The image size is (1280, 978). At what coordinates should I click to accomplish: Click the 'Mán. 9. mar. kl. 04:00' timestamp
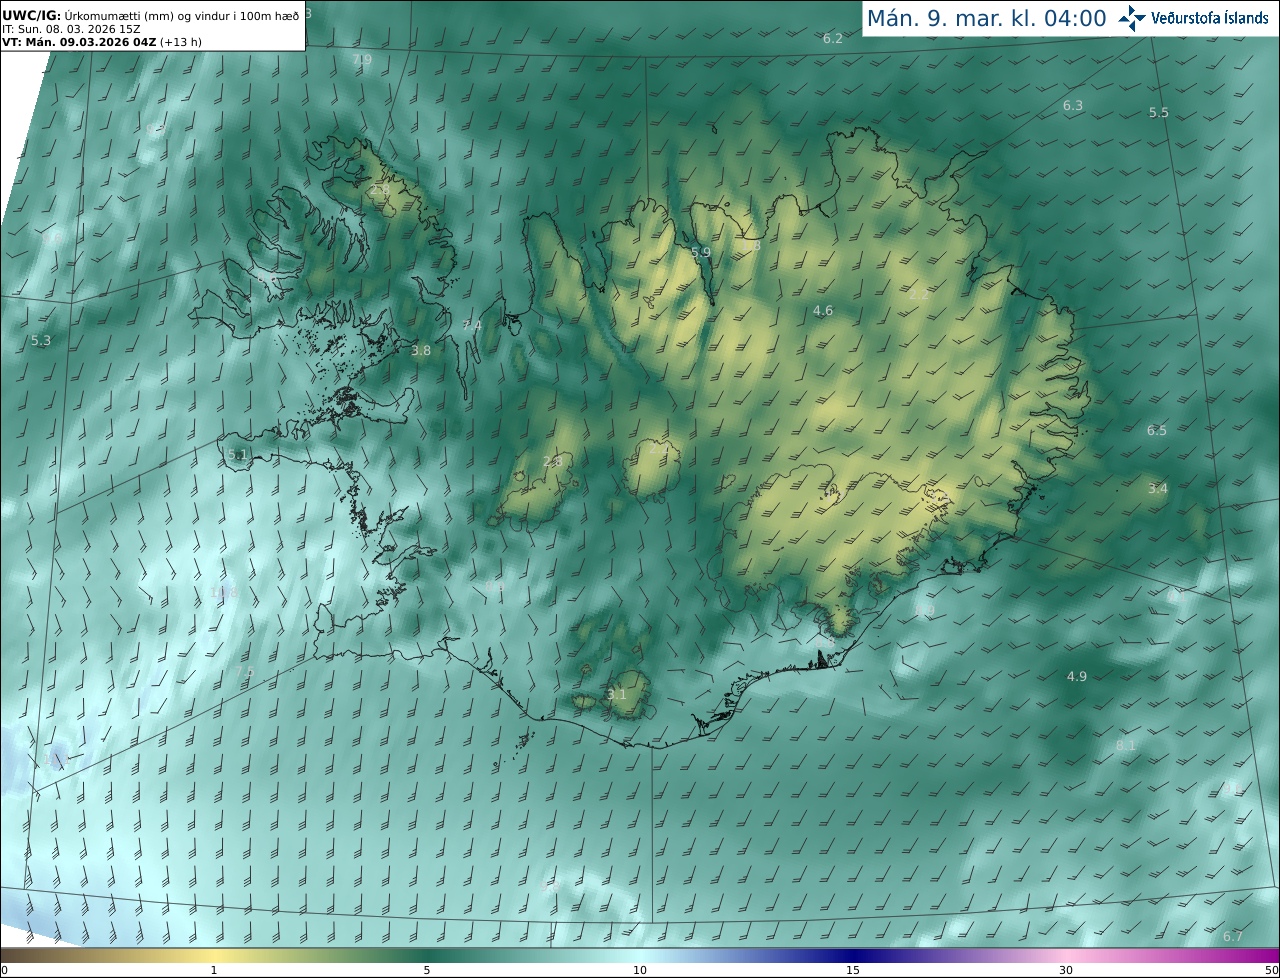pyautogui.click(x=986, y=18)
